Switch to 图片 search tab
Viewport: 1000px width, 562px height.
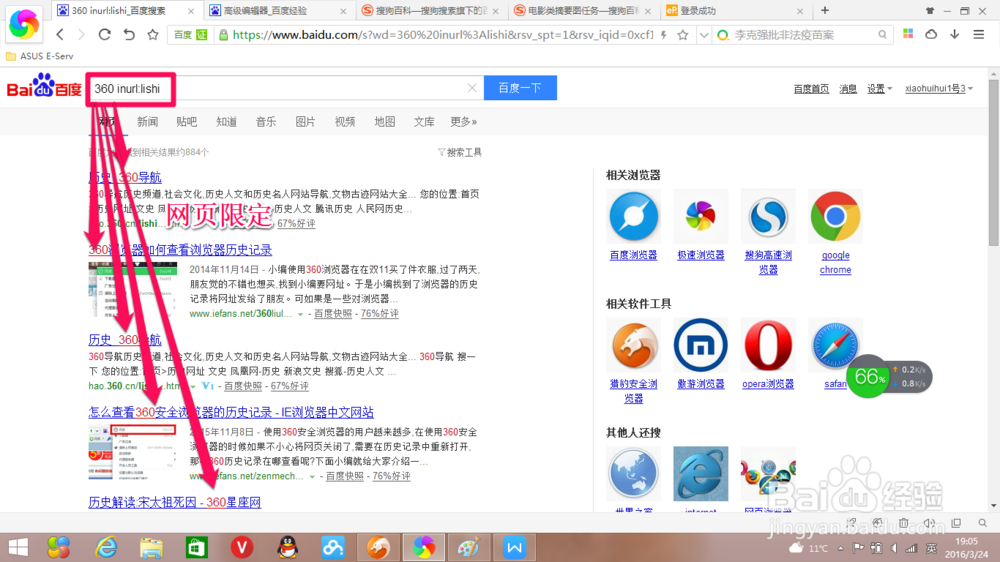pyautogui.click(x=305, y=122)
